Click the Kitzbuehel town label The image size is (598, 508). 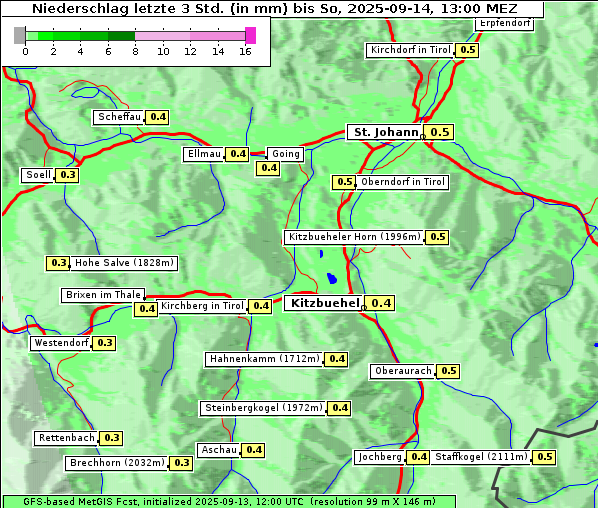[323, 303]
